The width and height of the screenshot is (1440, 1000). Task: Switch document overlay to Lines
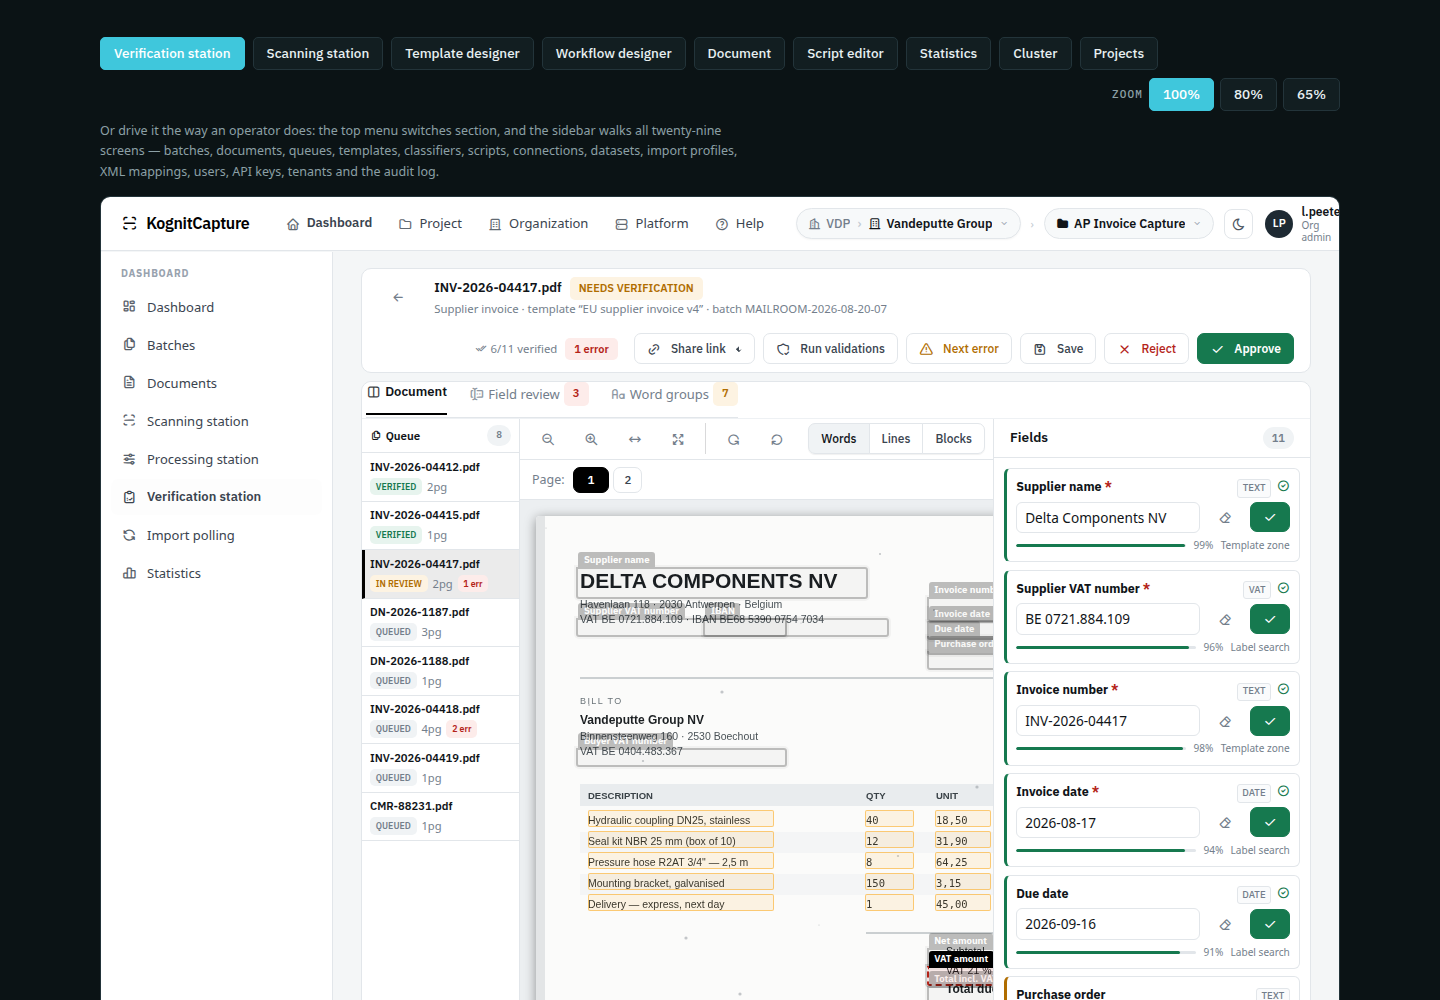click(x=896, y=439)
